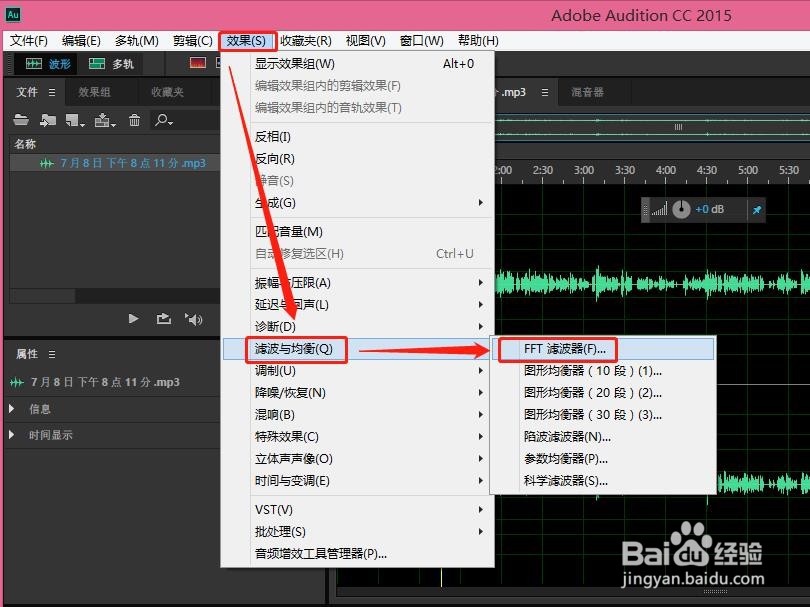Screen dimensions: 810x607
Task: Click the import file icon
Action: (48, 120)
